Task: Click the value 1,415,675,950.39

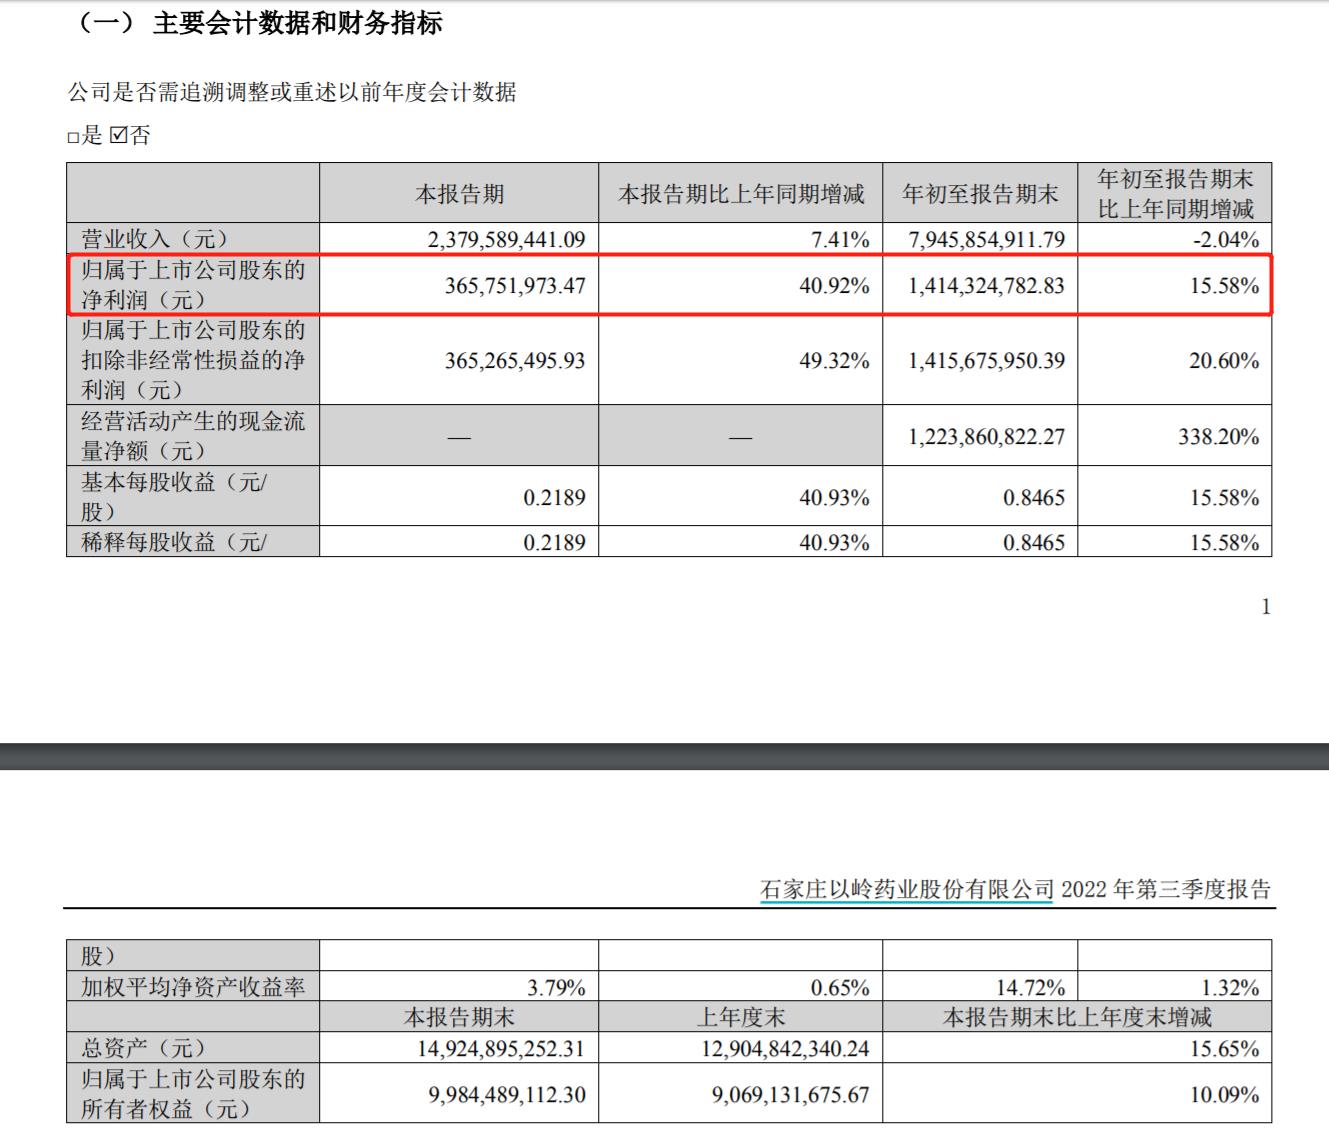Action: click(x=987, y=361)
